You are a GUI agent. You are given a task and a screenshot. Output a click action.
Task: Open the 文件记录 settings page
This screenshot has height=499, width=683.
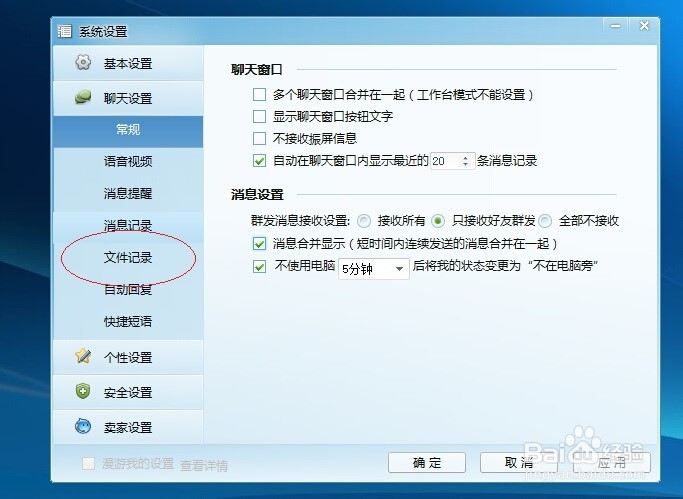click(128, 257)
